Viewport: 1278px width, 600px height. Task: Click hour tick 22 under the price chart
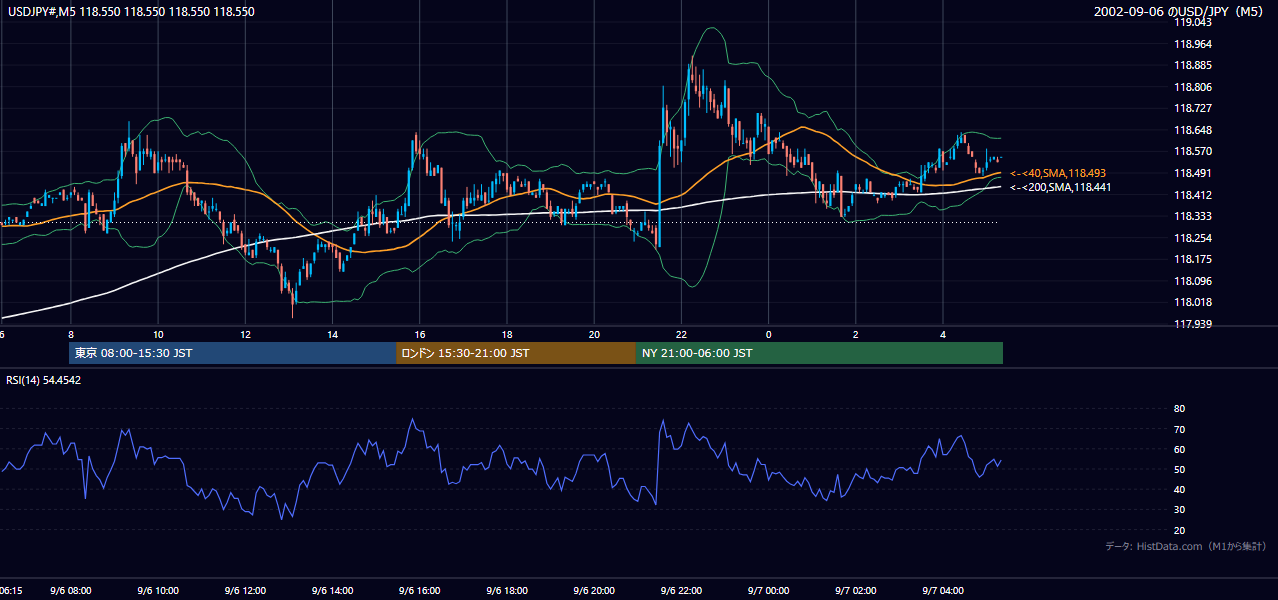pos(681,334)
